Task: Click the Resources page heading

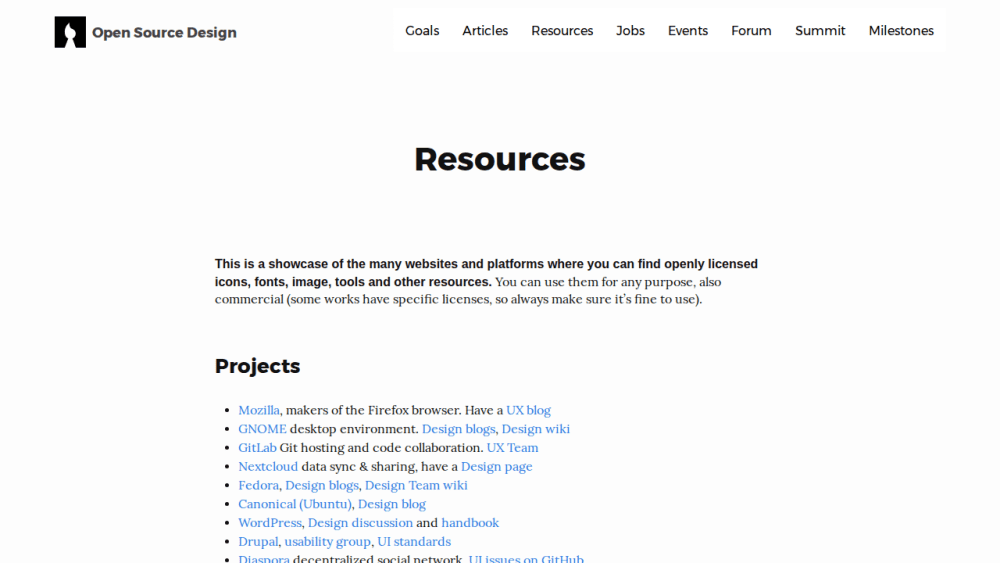Action: click(x=500, y=159)
